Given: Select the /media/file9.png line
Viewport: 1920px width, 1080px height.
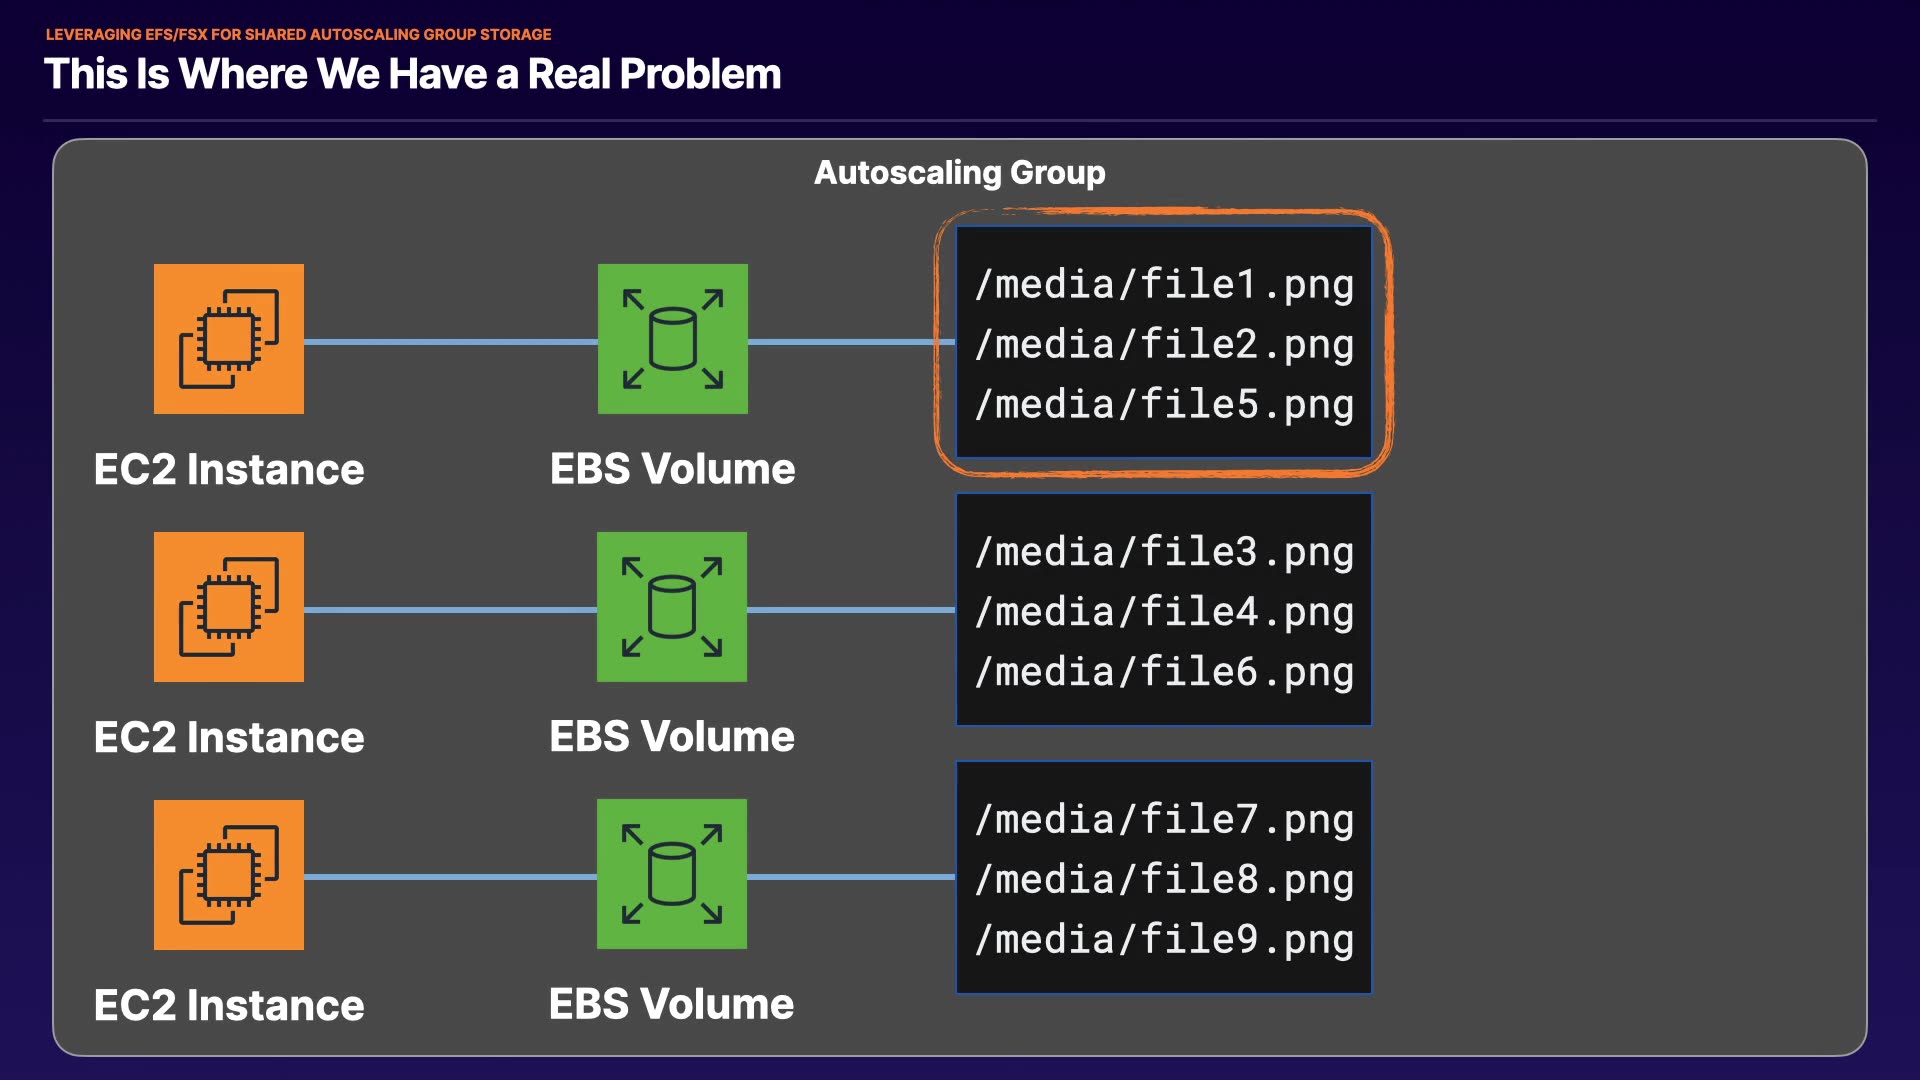Looking at the screenshot, I should point(1164,940).
